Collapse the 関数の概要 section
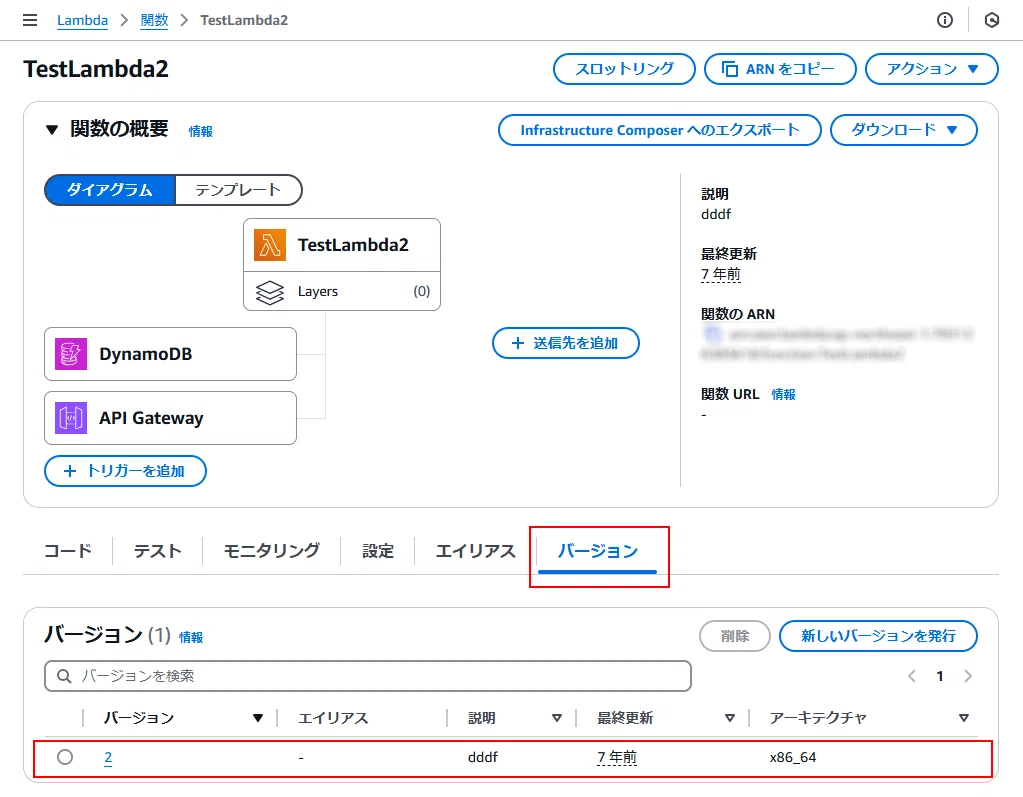The width and height of the screenshot is (1023, 797). (x=52, y=130)
